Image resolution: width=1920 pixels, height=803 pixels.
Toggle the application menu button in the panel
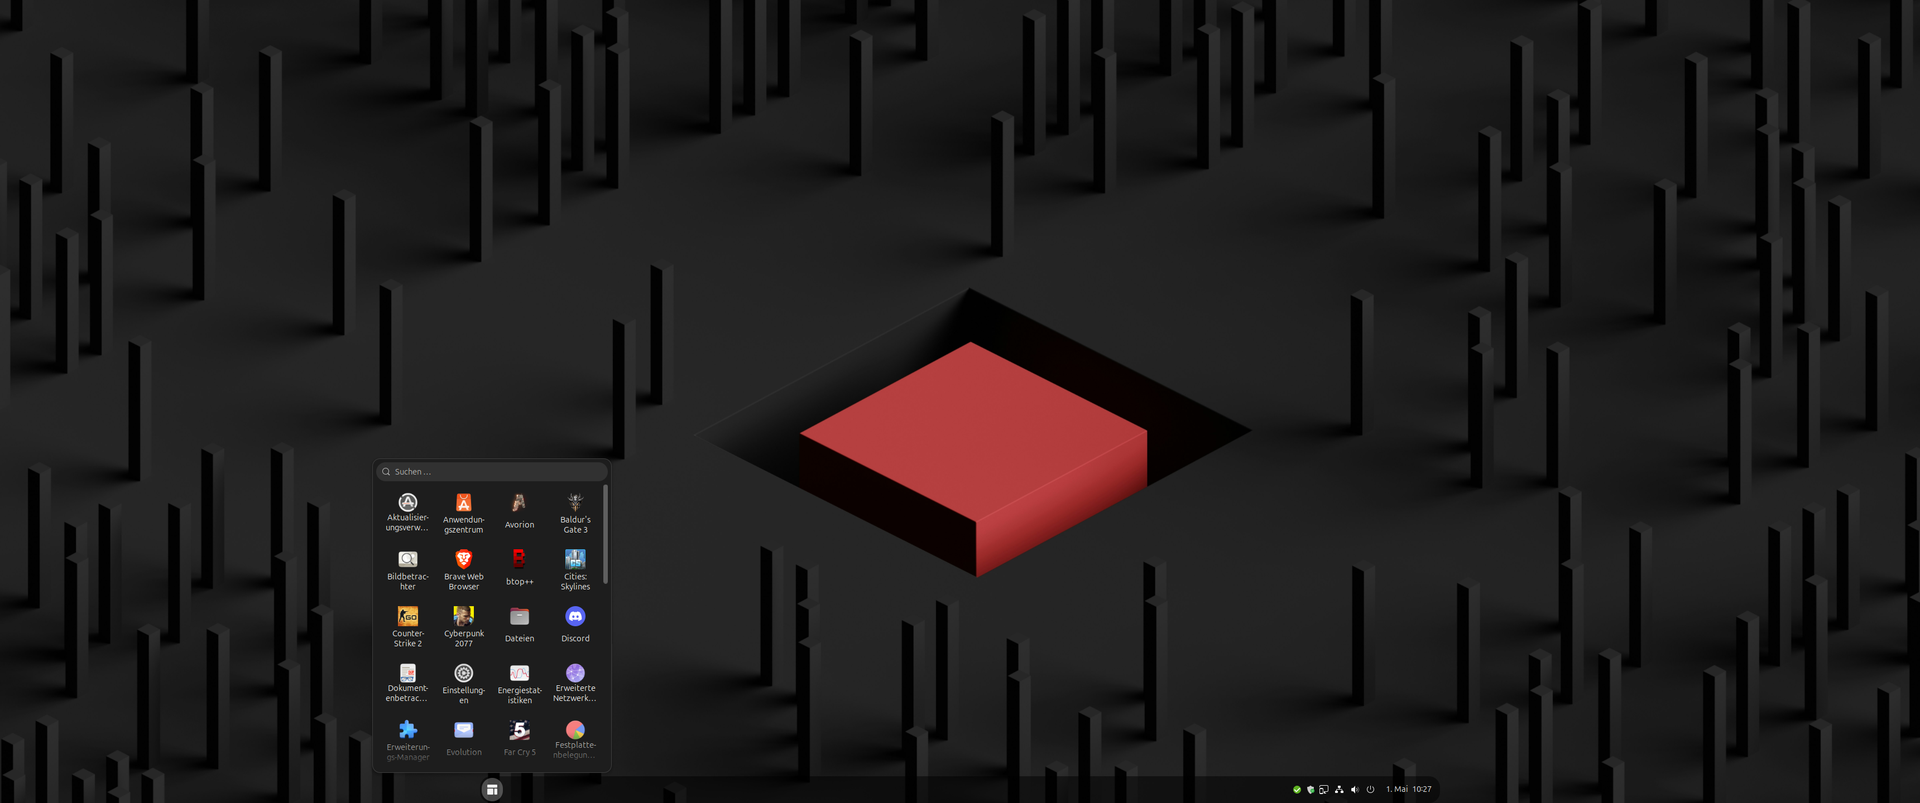point(492,790)
